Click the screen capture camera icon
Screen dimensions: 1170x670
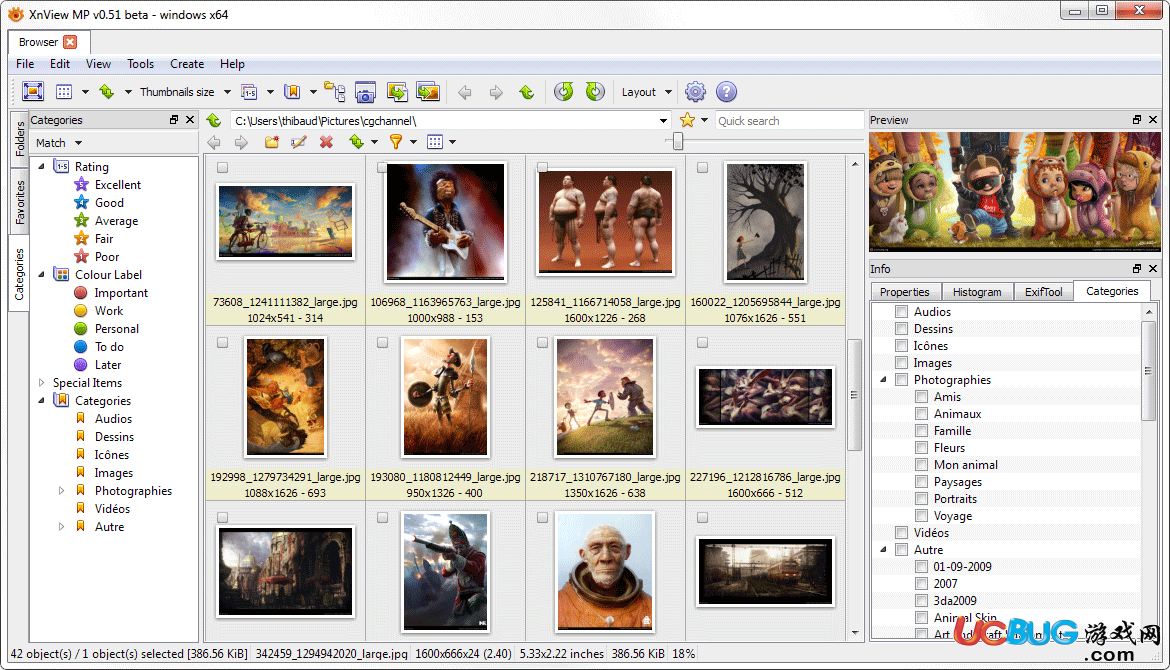pos(366,92)
